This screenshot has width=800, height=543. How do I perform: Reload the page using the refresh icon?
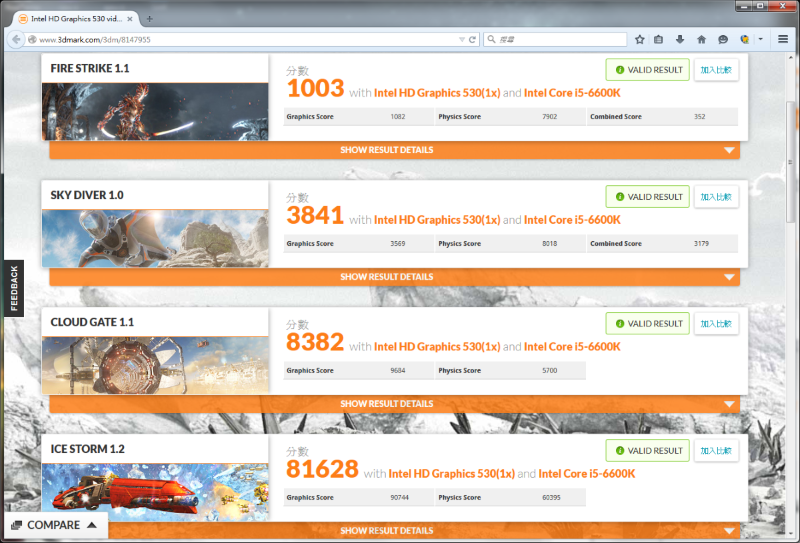pyautogui.click(x=472, y=39)
